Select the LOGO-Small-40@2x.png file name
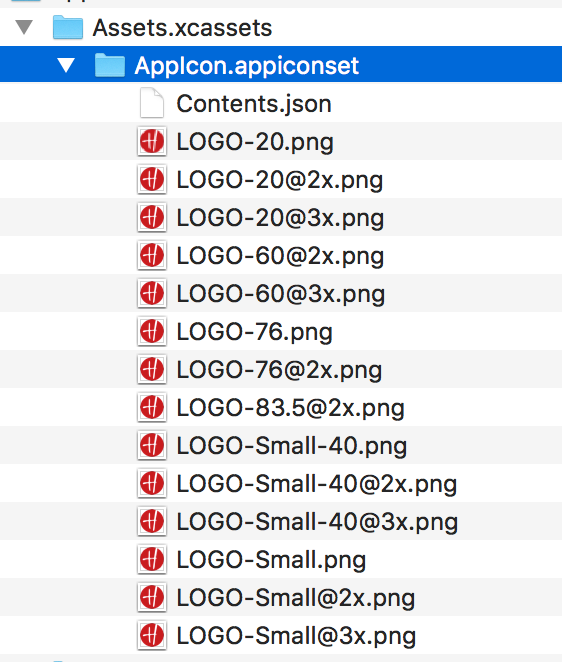The image size is (562, 662). coord(317,484)
